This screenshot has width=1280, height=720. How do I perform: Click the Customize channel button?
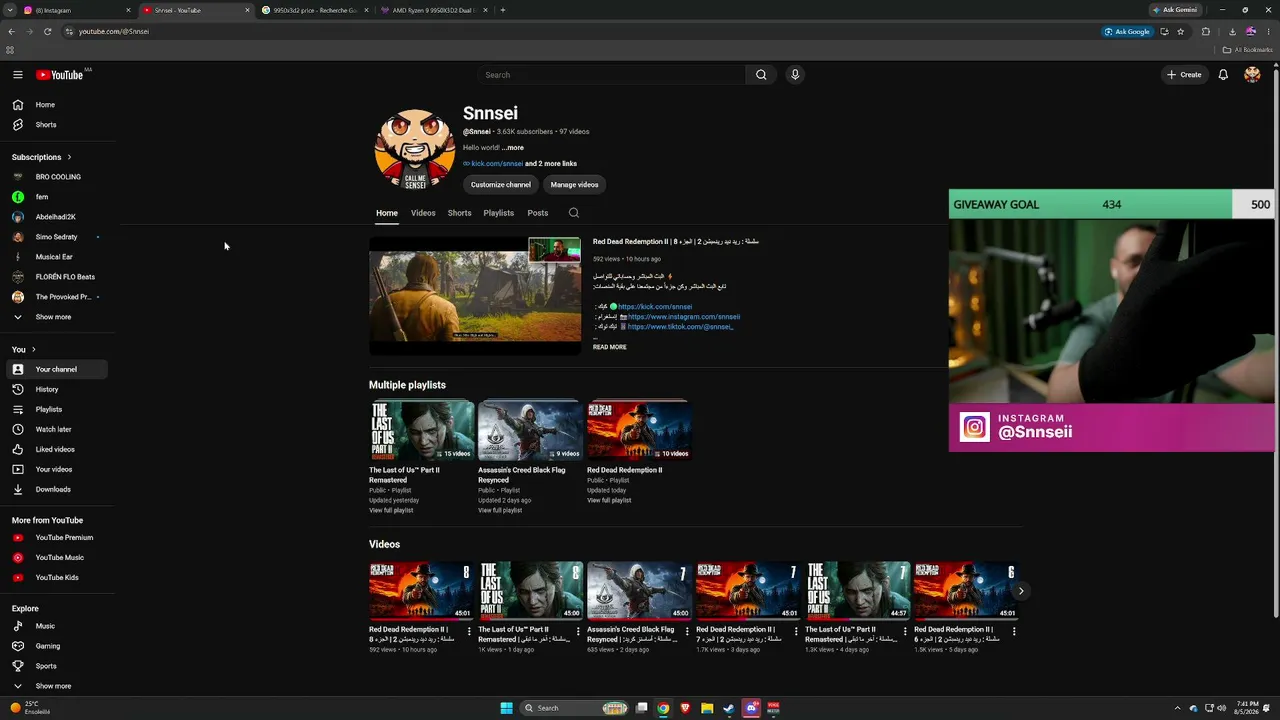501,185
